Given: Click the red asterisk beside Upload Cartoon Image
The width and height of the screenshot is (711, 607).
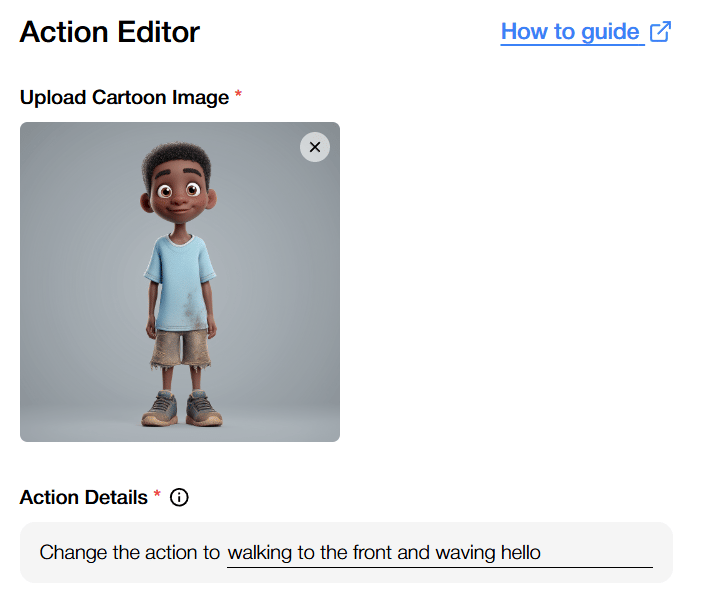Looking at the screenshot, I should (238, 95).
